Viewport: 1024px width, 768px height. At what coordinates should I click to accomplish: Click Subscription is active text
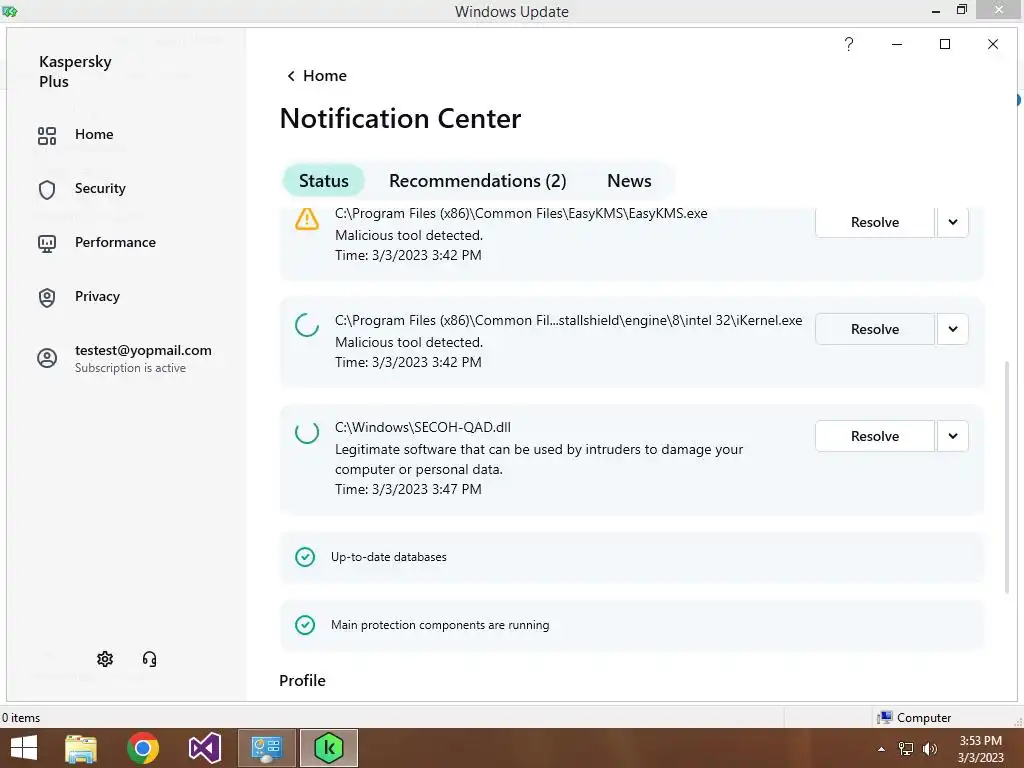pyautogui.click(x=130, y=368)
